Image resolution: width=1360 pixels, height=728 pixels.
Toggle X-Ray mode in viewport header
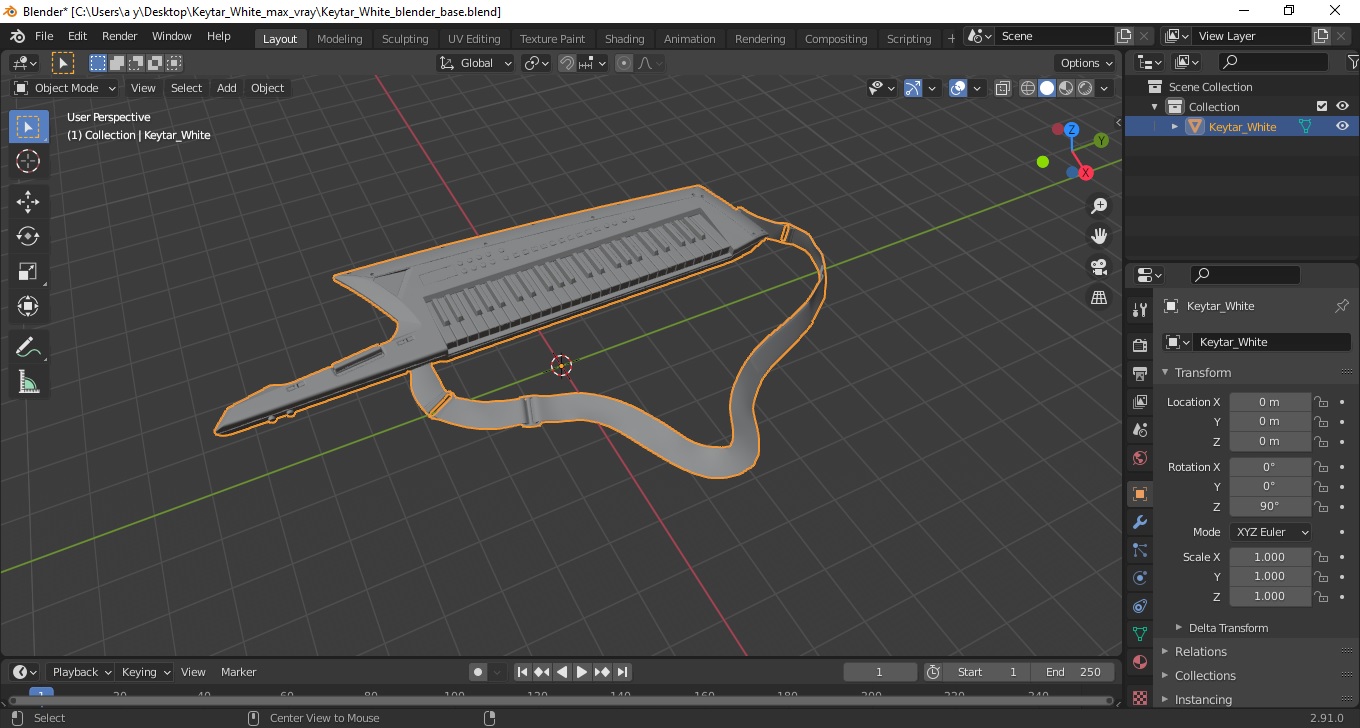1003,88
